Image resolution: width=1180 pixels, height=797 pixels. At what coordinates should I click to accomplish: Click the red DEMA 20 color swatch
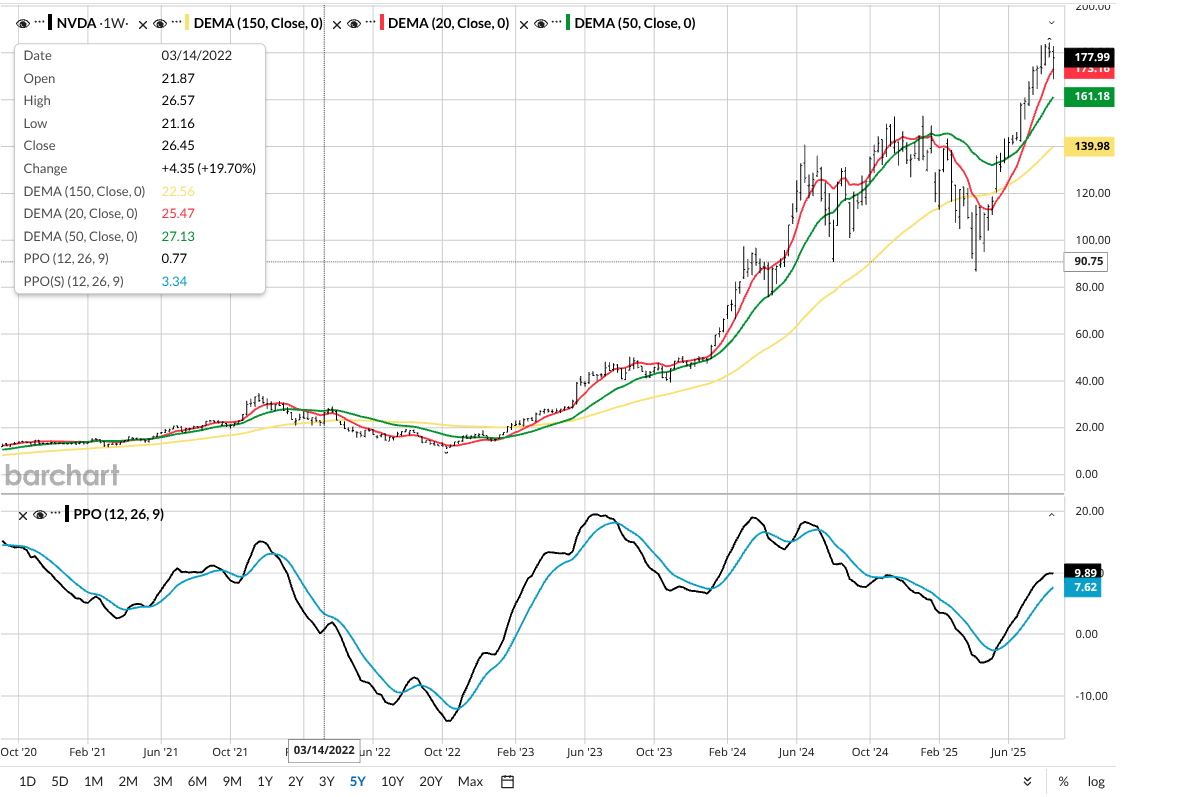382,23
